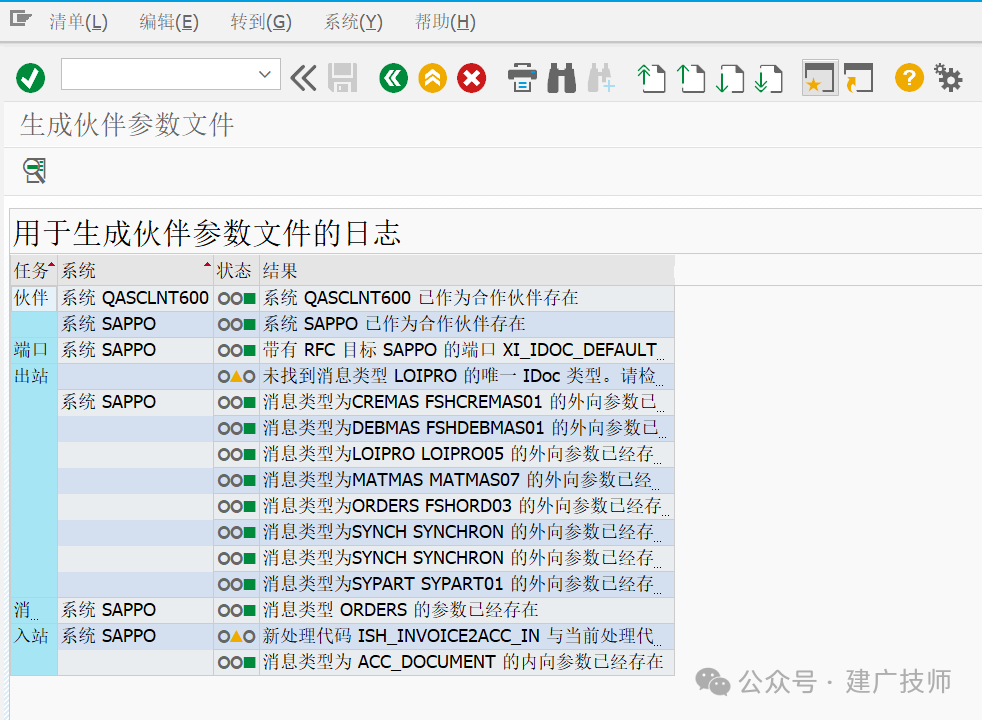Select the 入站 task cell
Screen dimensions: 982x720
34,636
